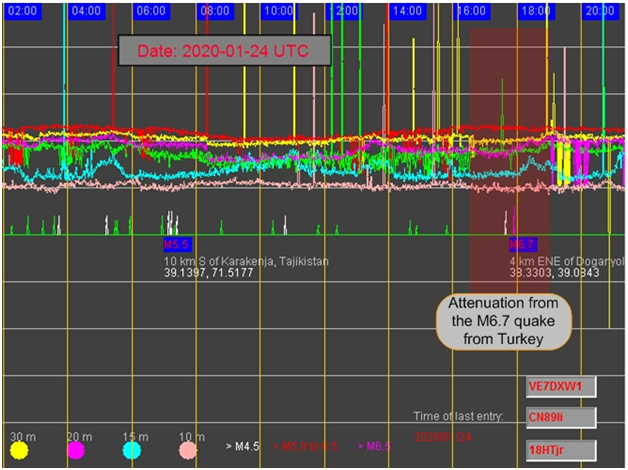Image resolution: width=628 pixels, height=470 pixels.
Task: Click the M5.5 earthquake marker
Action: [x=177, y=244]
